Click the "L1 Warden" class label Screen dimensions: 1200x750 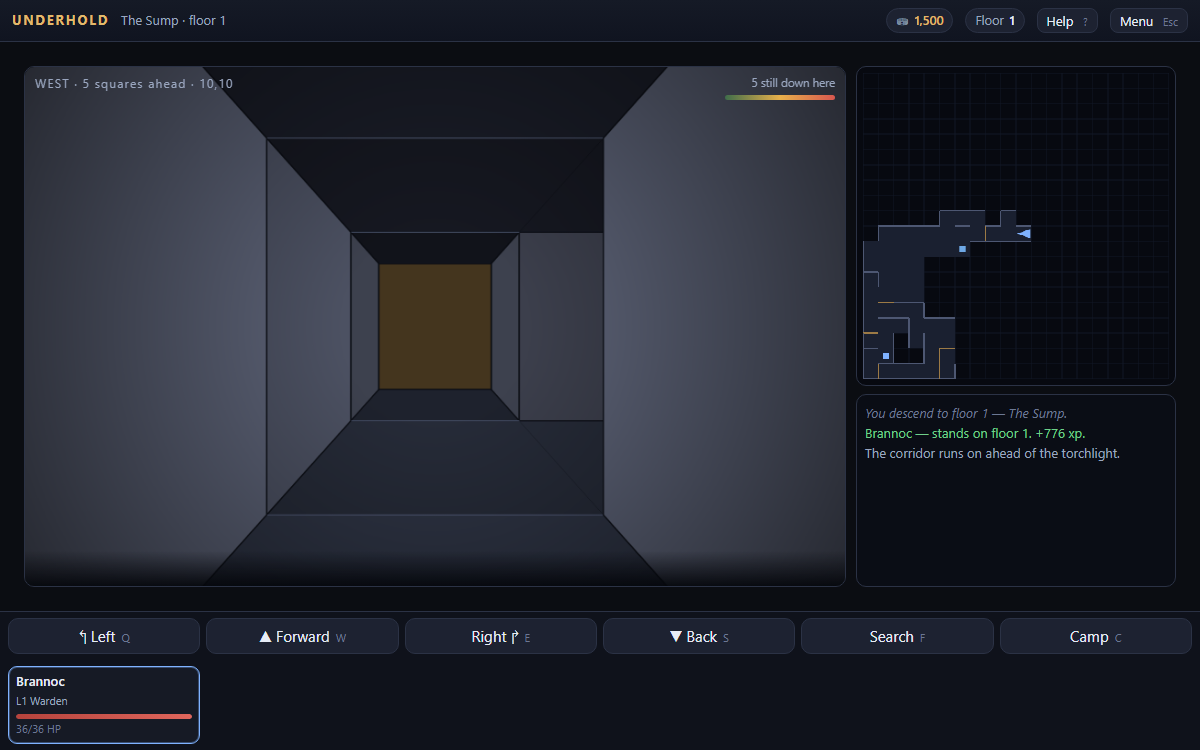[42, 701]
